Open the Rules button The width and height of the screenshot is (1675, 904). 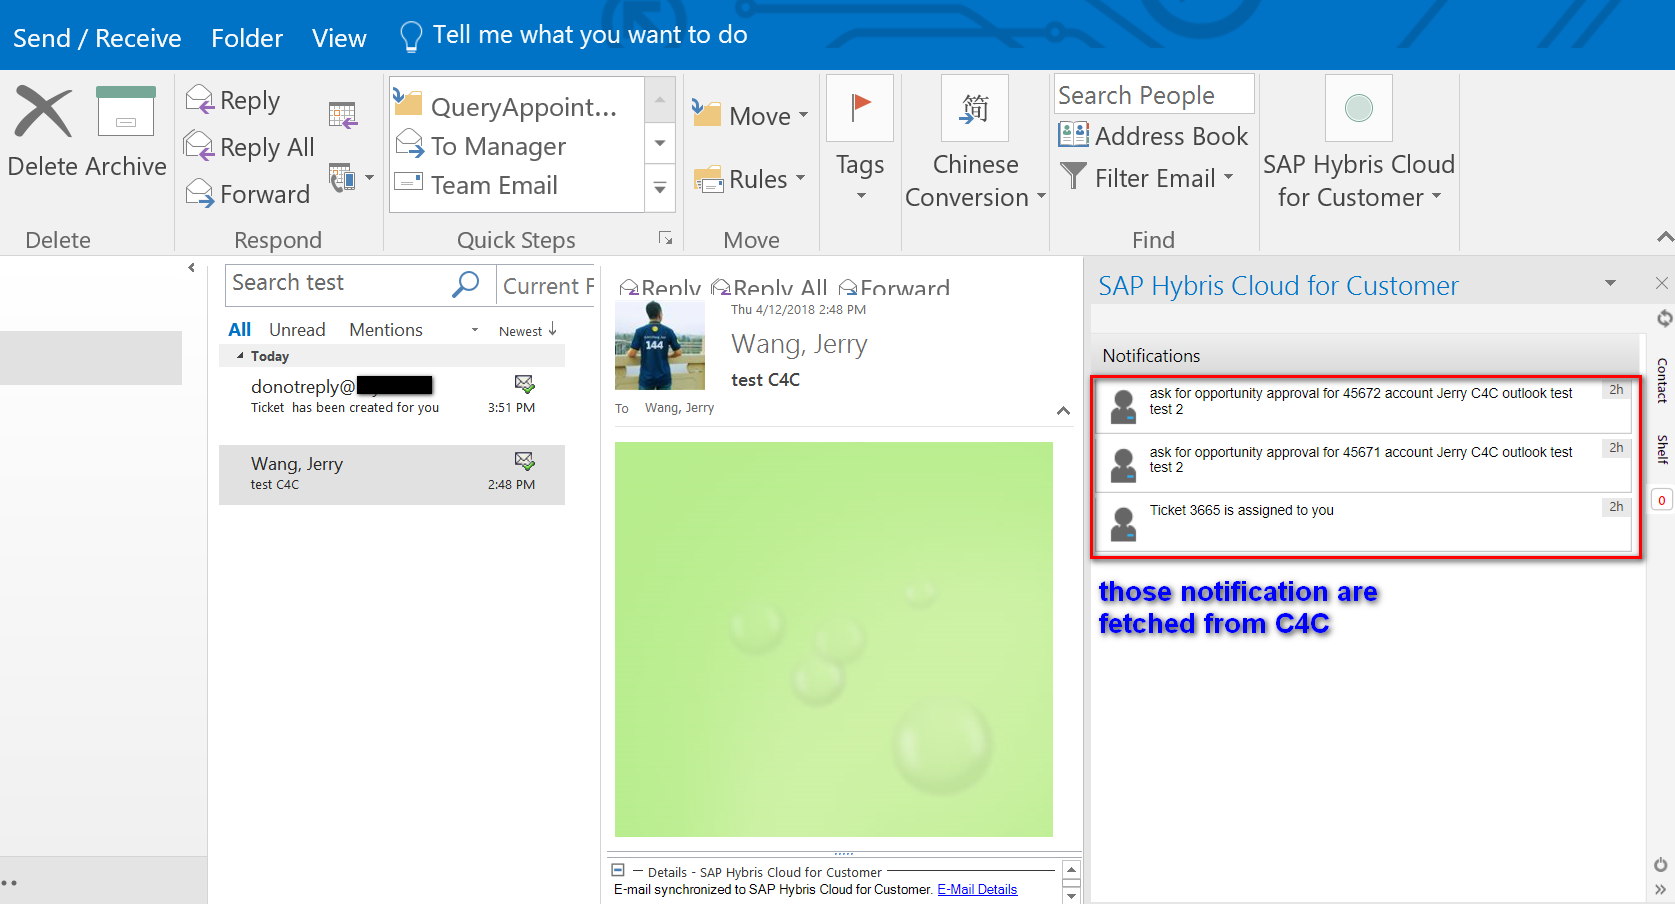(x=748, y=179)
